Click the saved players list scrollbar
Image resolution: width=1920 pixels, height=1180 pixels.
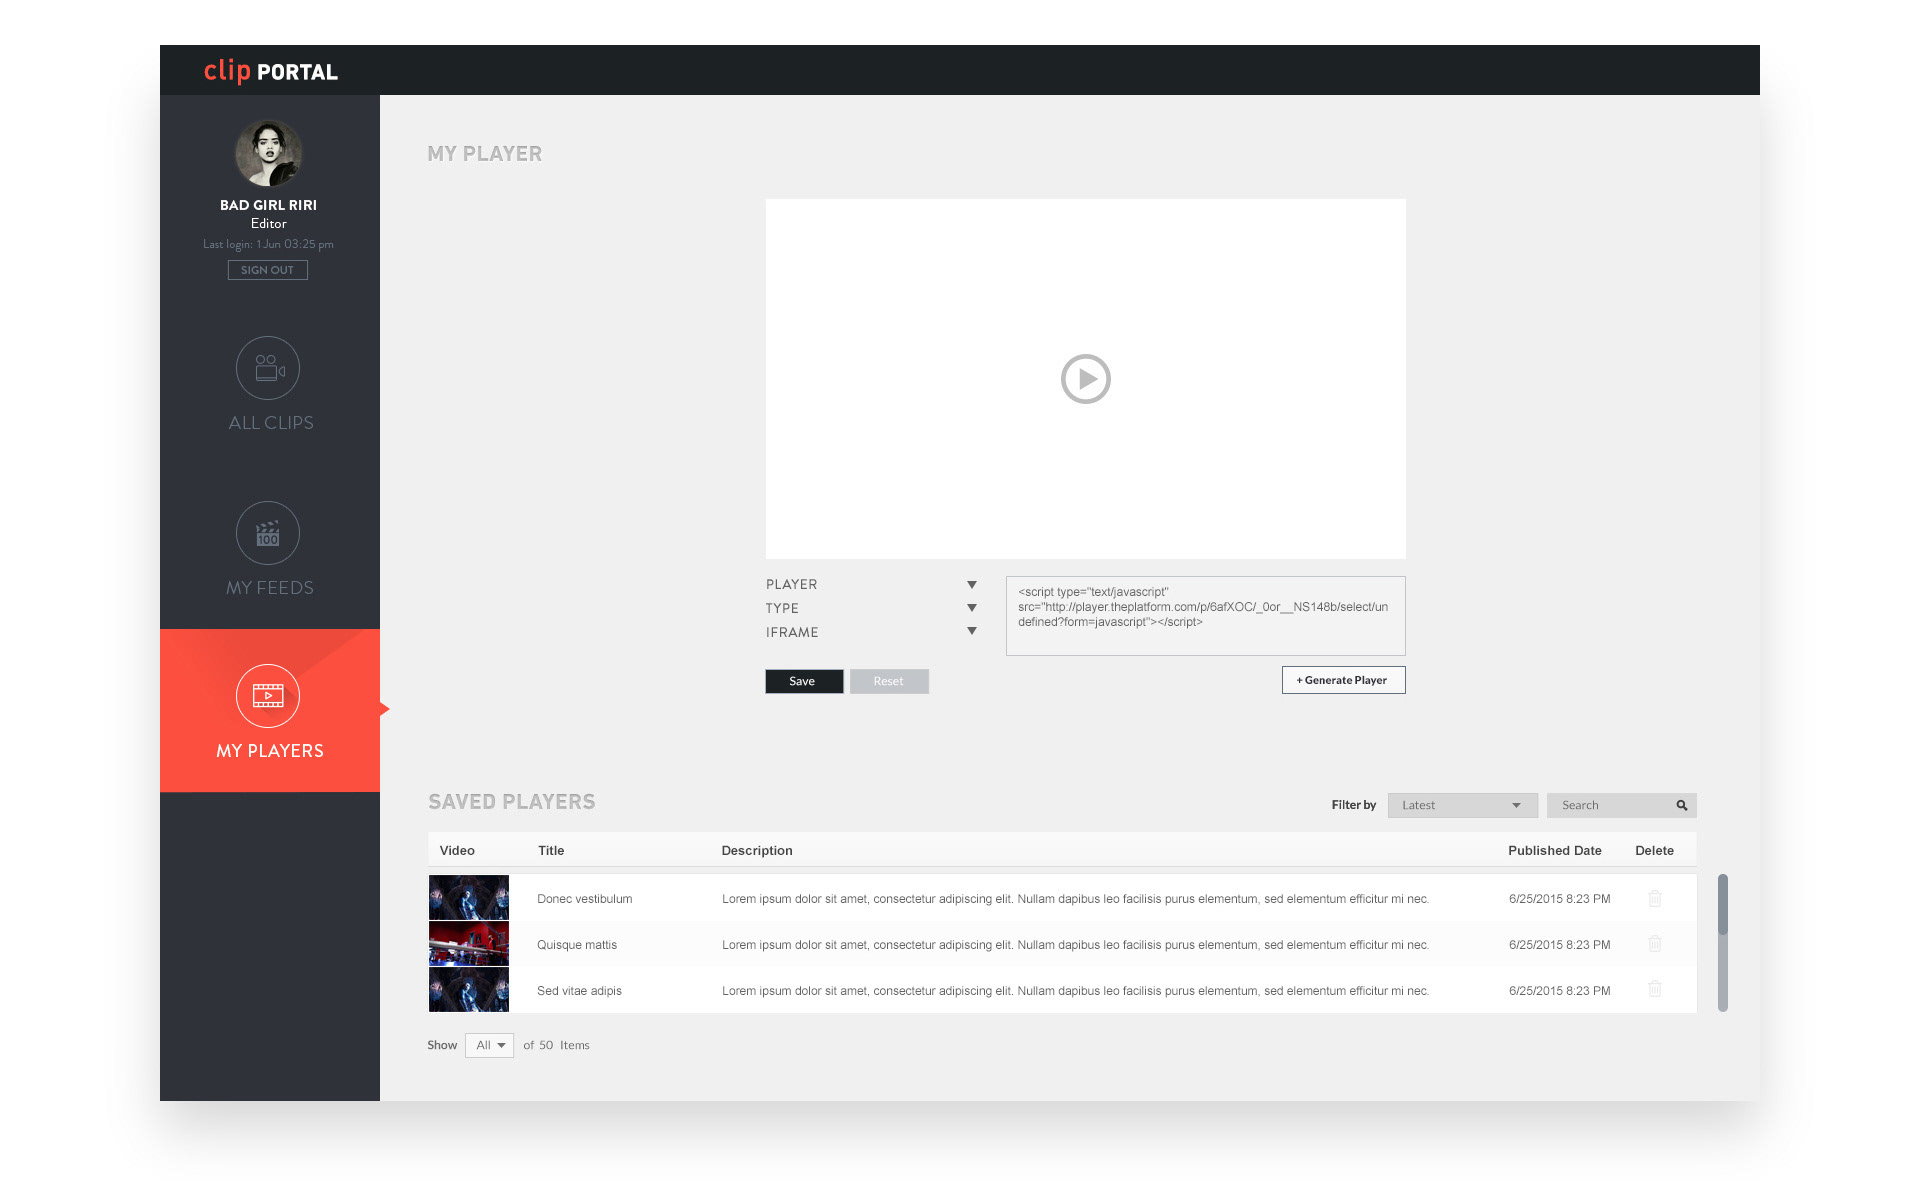[x=1723, y=943]
